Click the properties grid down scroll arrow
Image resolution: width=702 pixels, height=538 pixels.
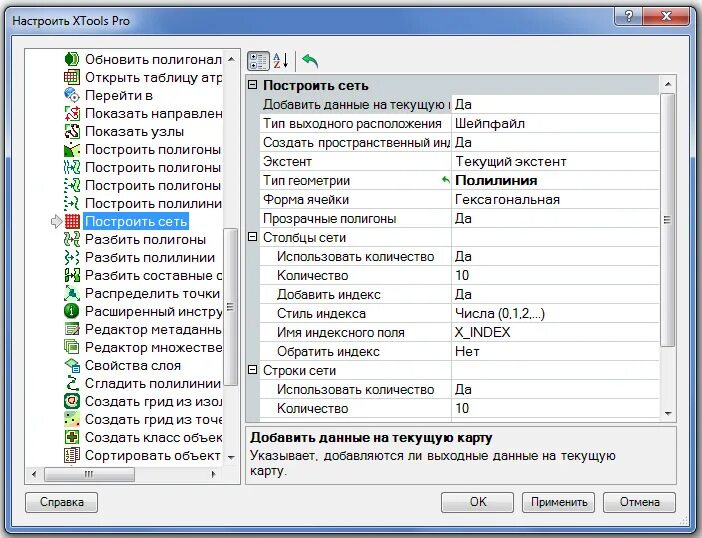(x=668, y=414)
